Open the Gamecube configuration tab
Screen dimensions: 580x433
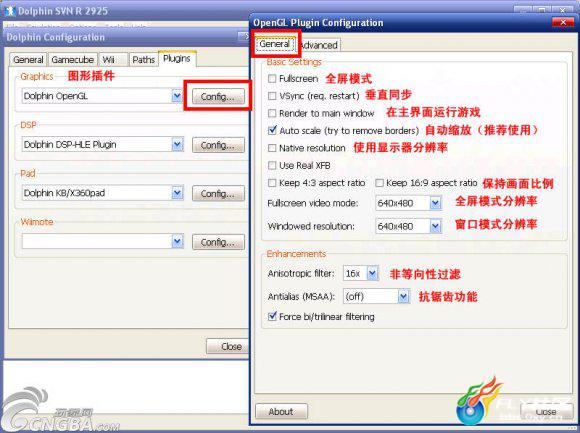click(x=72, y=60)
